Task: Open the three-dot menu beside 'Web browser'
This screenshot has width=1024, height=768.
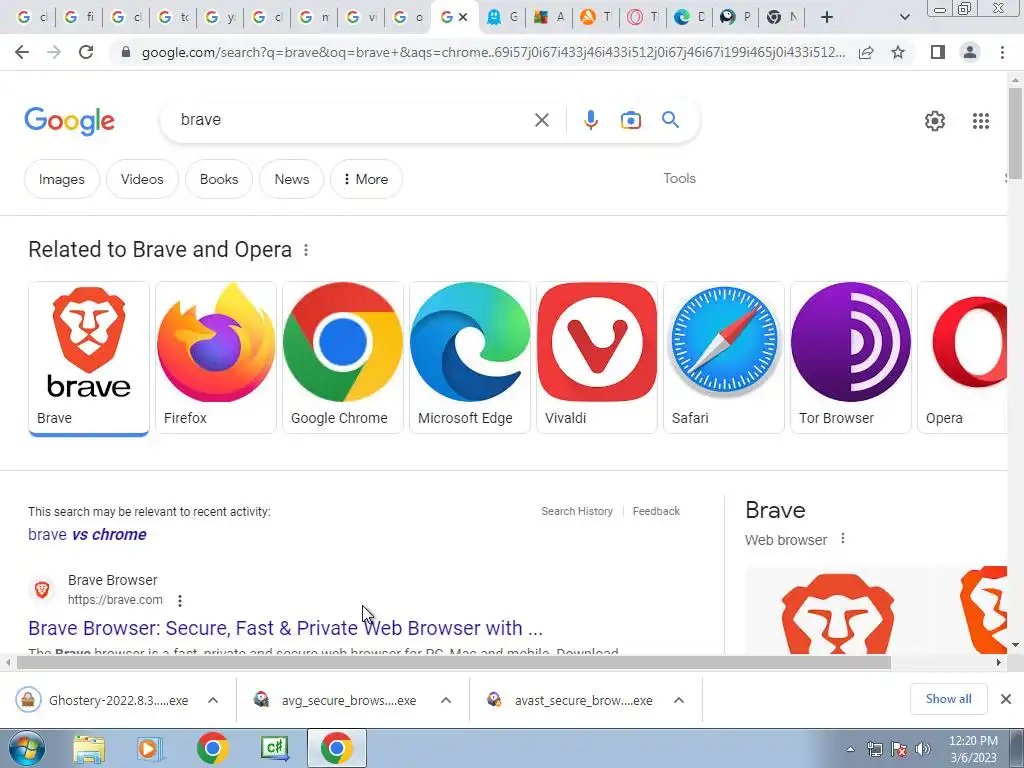Action: click(843, 539)
